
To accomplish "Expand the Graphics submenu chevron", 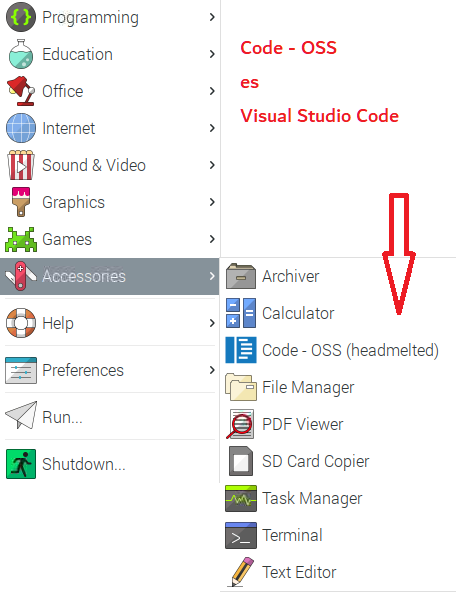I will point(212,202).
